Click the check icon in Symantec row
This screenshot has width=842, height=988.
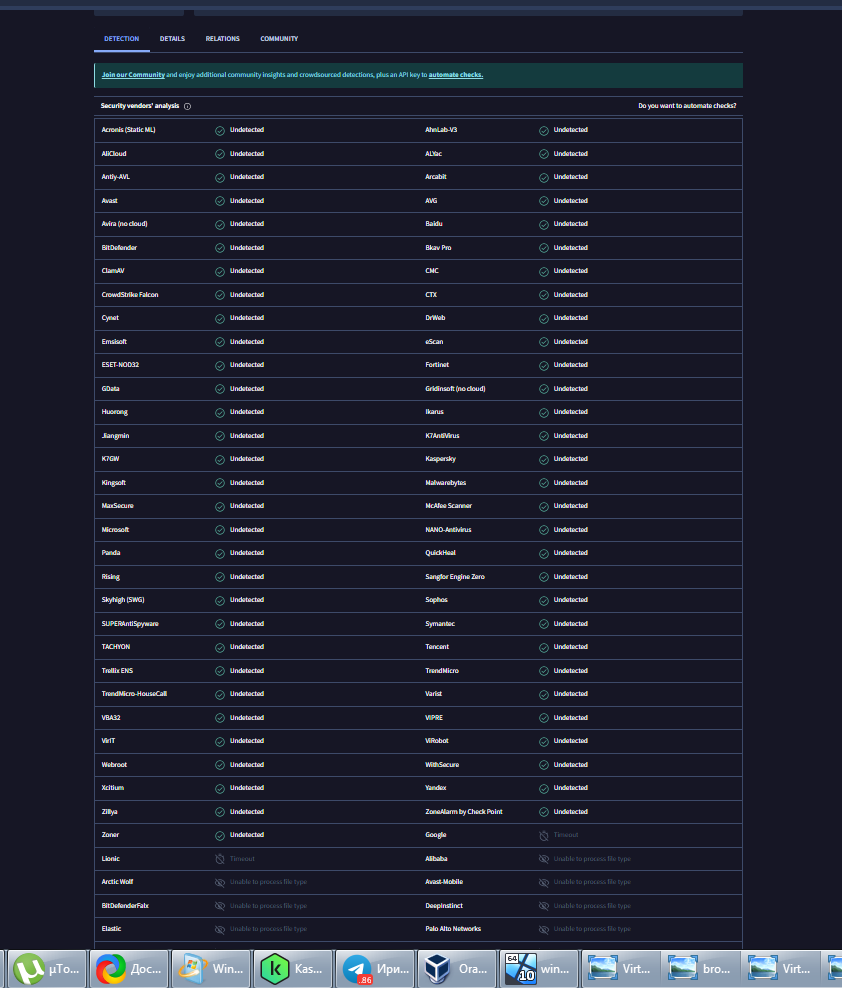[544, 624]
